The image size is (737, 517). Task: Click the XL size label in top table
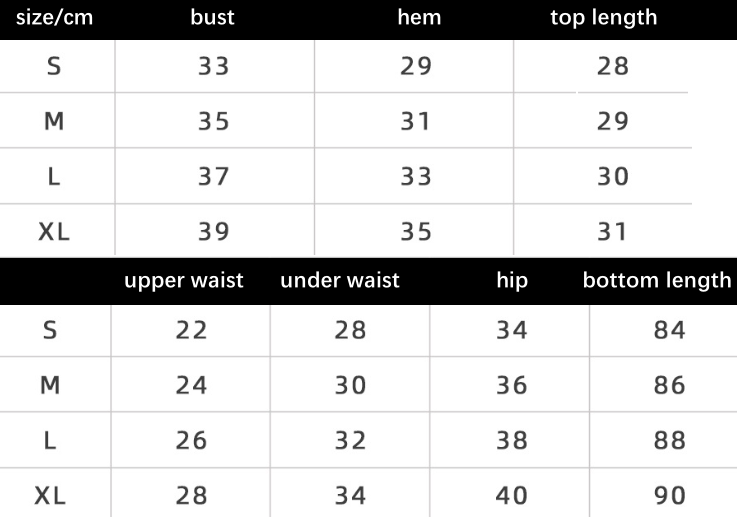[x=54, y=232]
